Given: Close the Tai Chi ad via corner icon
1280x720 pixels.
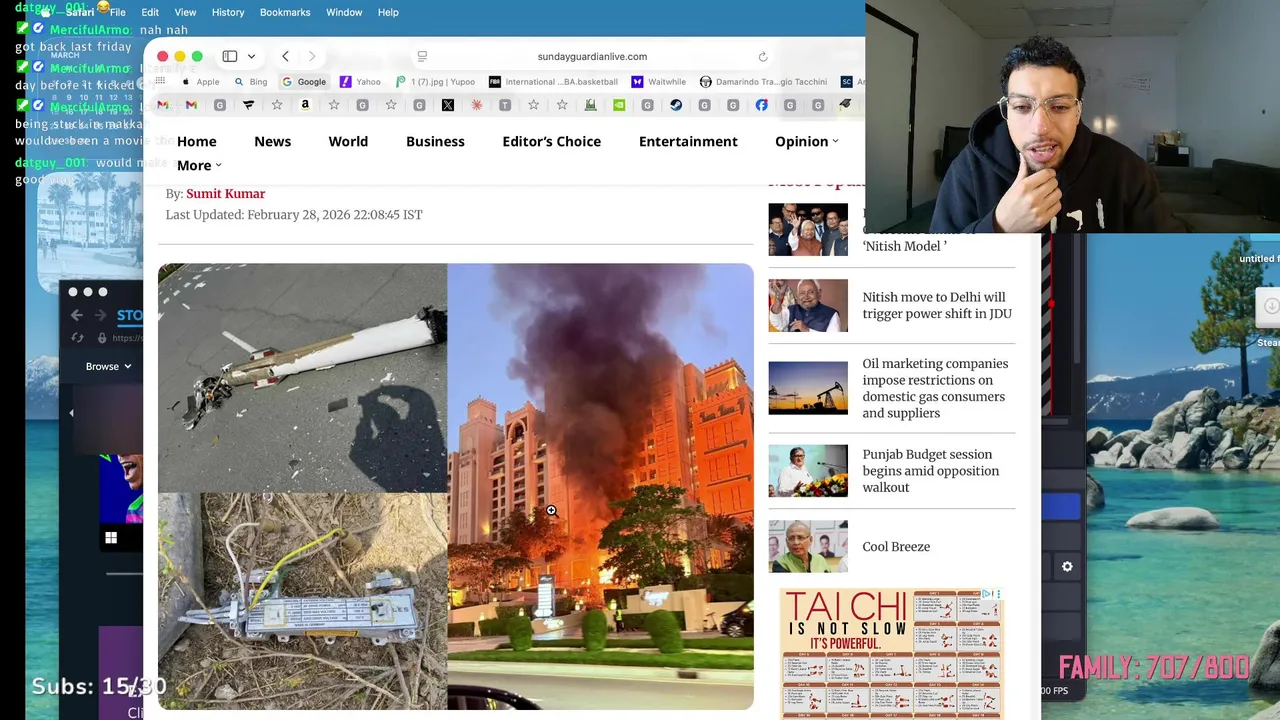Looking at the screenshot, I should tap(997, 594).
